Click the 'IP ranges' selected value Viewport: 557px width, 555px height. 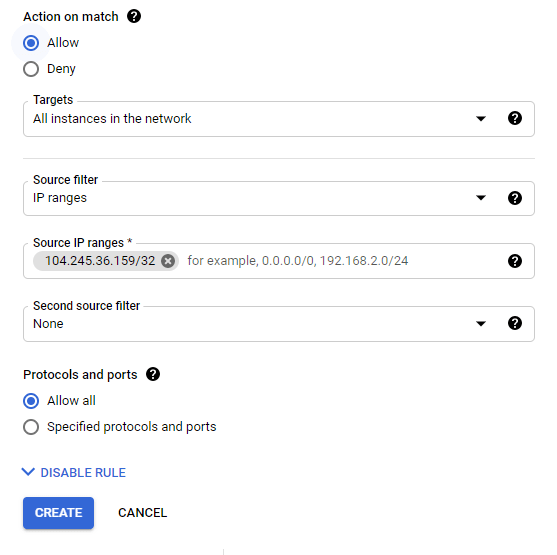pyautogui.click(x=60, y=198)
